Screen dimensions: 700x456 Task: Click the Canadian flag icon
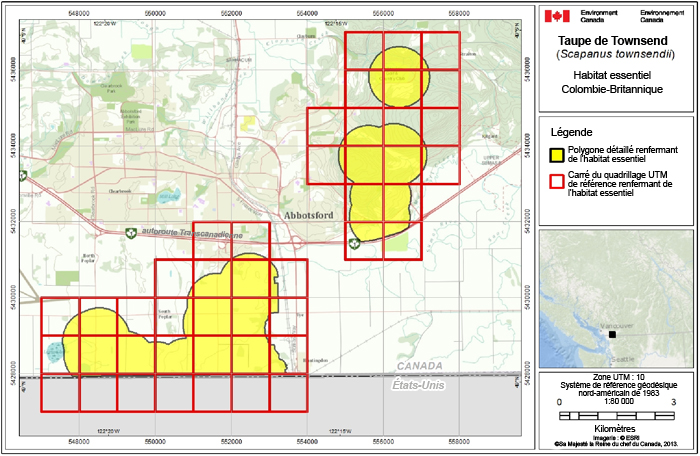coord(556,16)
